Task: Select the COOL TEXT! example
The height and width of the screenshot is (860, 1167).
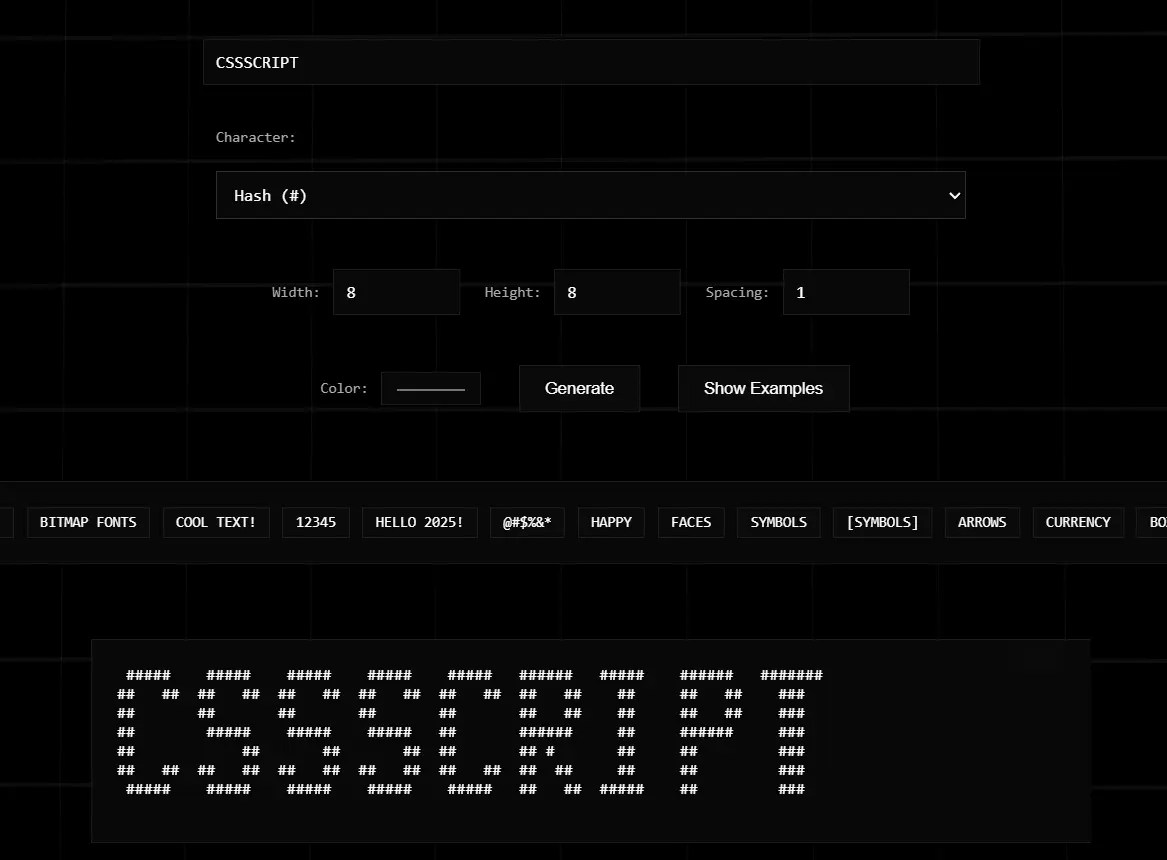Action: (x=216, y=521)
